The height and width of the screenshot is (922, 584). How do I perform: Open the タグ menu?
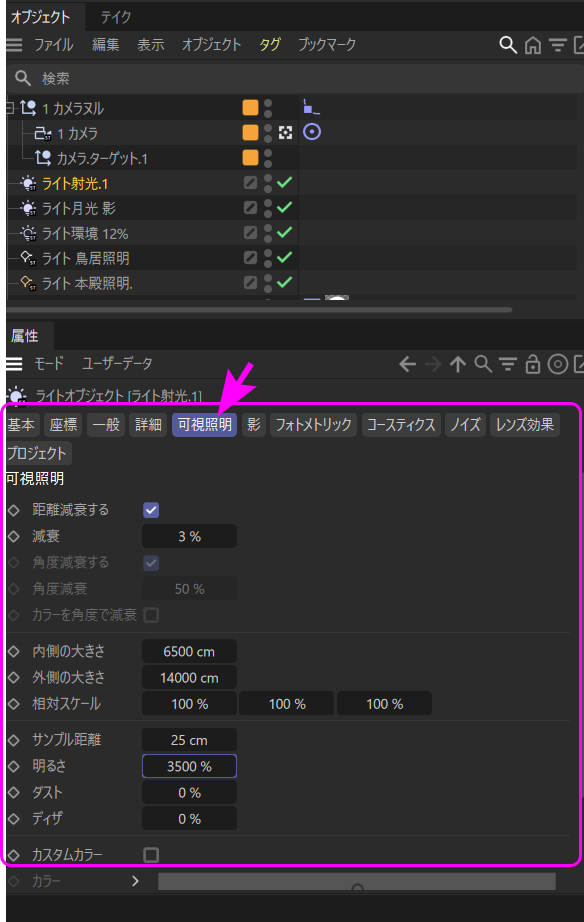pyautogui.click(x=270, y=45)
